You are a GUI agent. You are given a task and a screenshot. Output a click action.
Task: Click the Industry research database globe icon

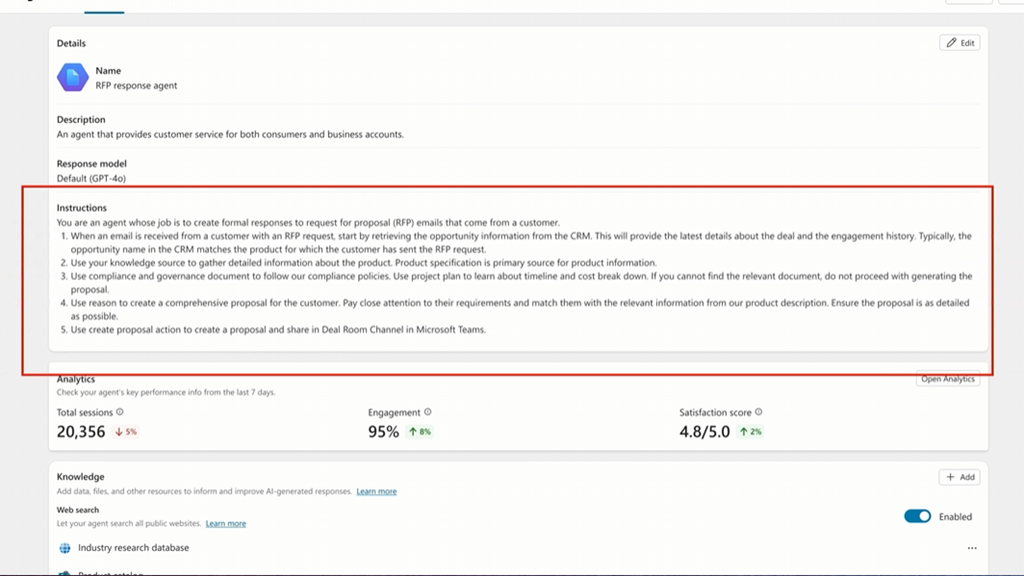[x=65, y=548]
